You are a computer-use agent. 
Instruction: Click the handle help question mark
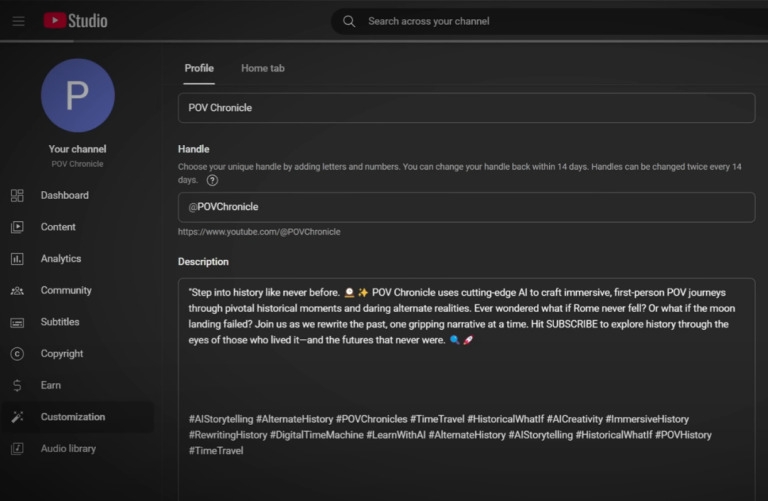point(212,180)
